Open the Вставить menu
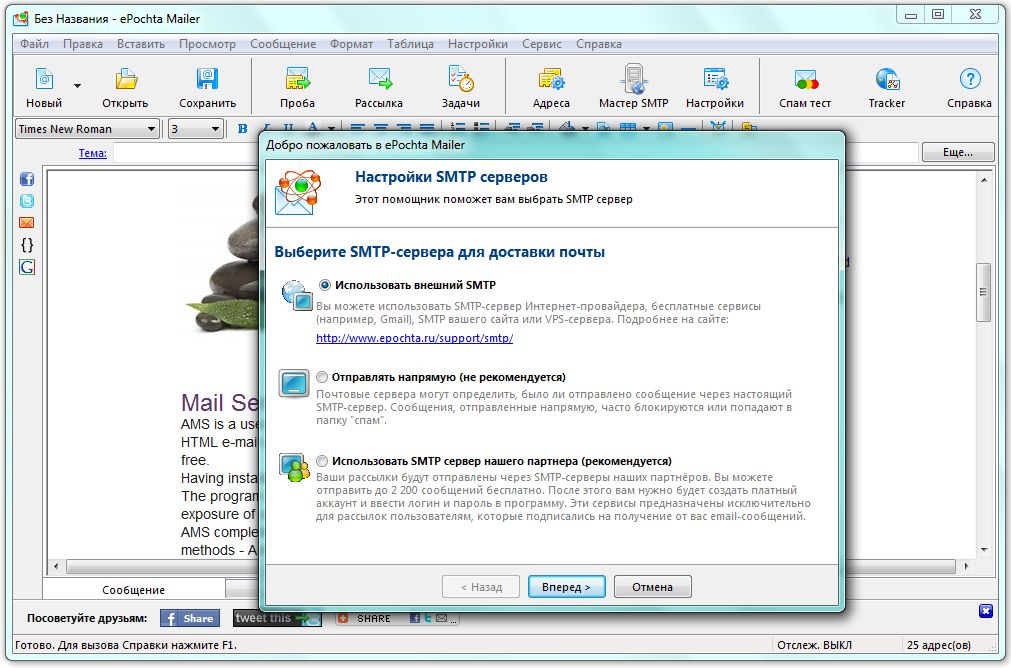Image resolution: width=1011 pixels, height=668 pixels. pyautogui.click(x=141, y=44)
